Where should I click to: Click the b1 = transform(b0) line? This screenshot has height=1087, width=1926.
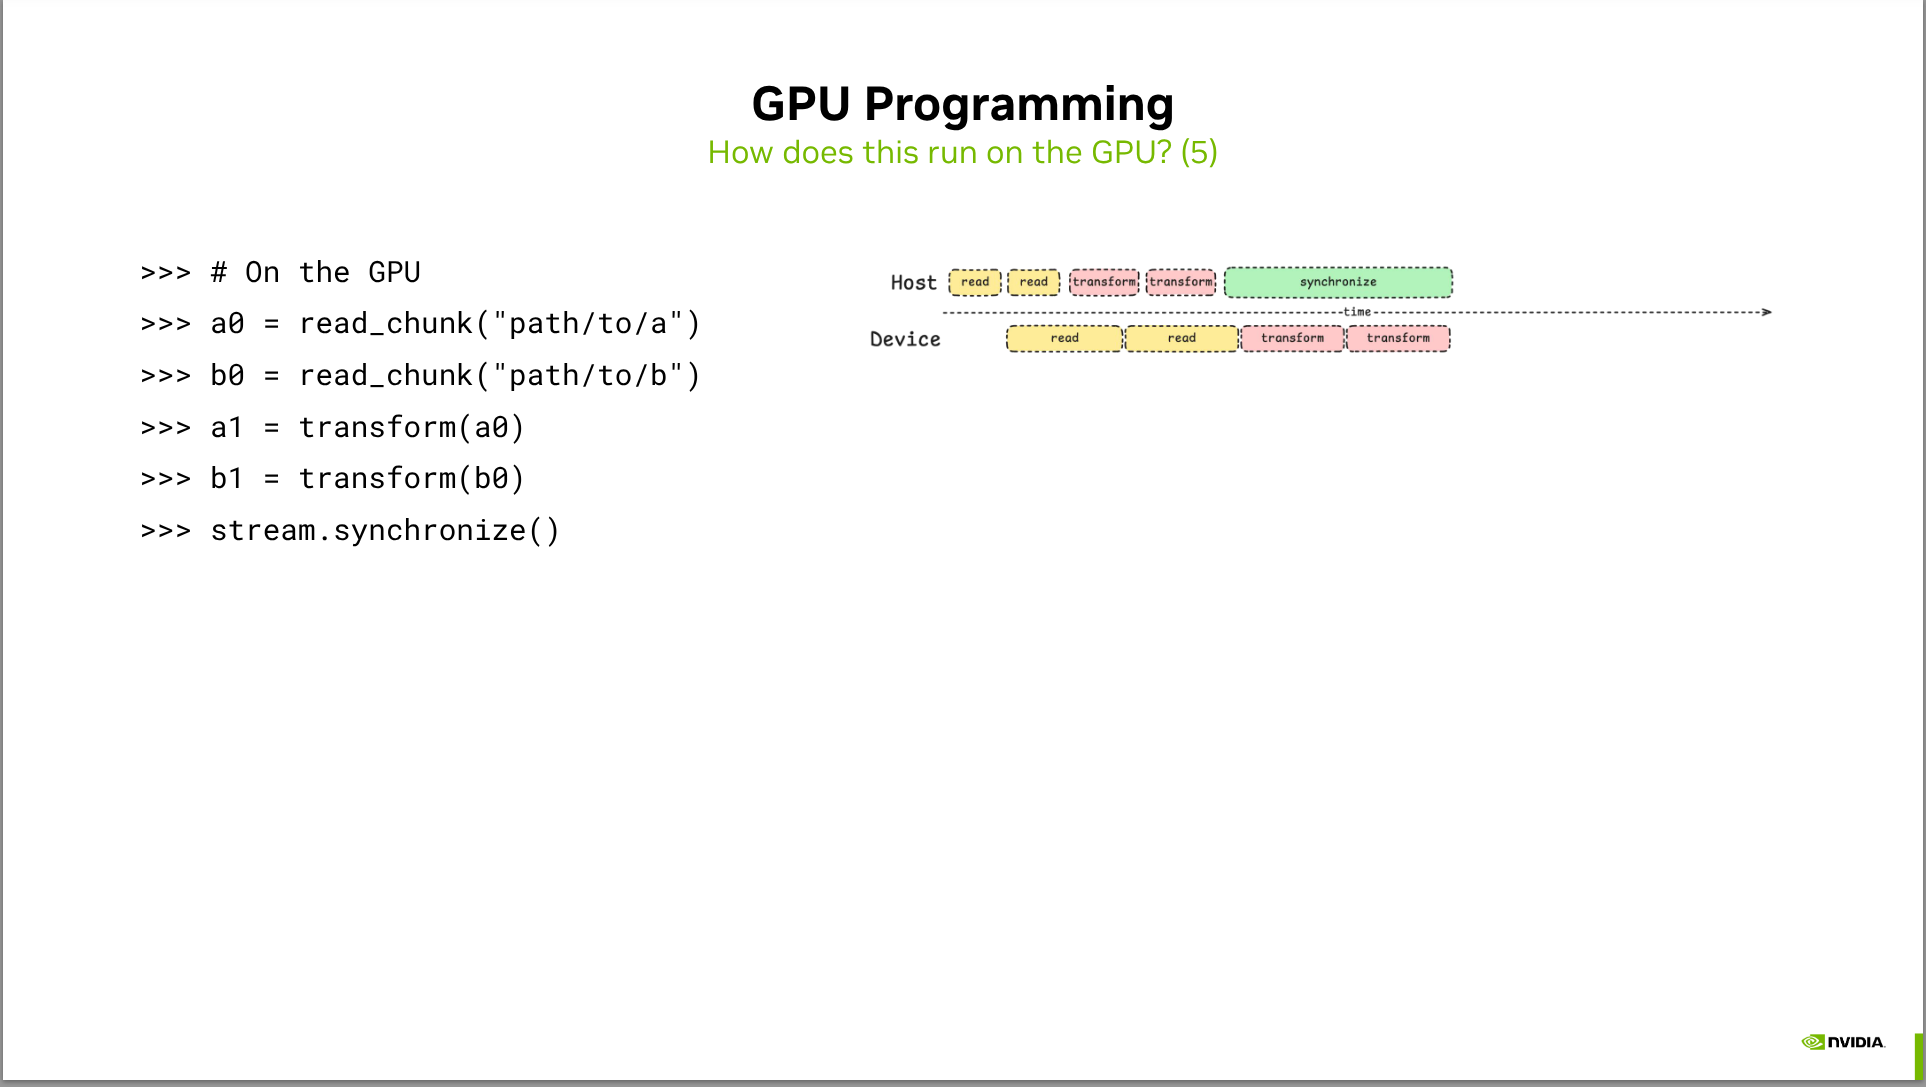367,479
